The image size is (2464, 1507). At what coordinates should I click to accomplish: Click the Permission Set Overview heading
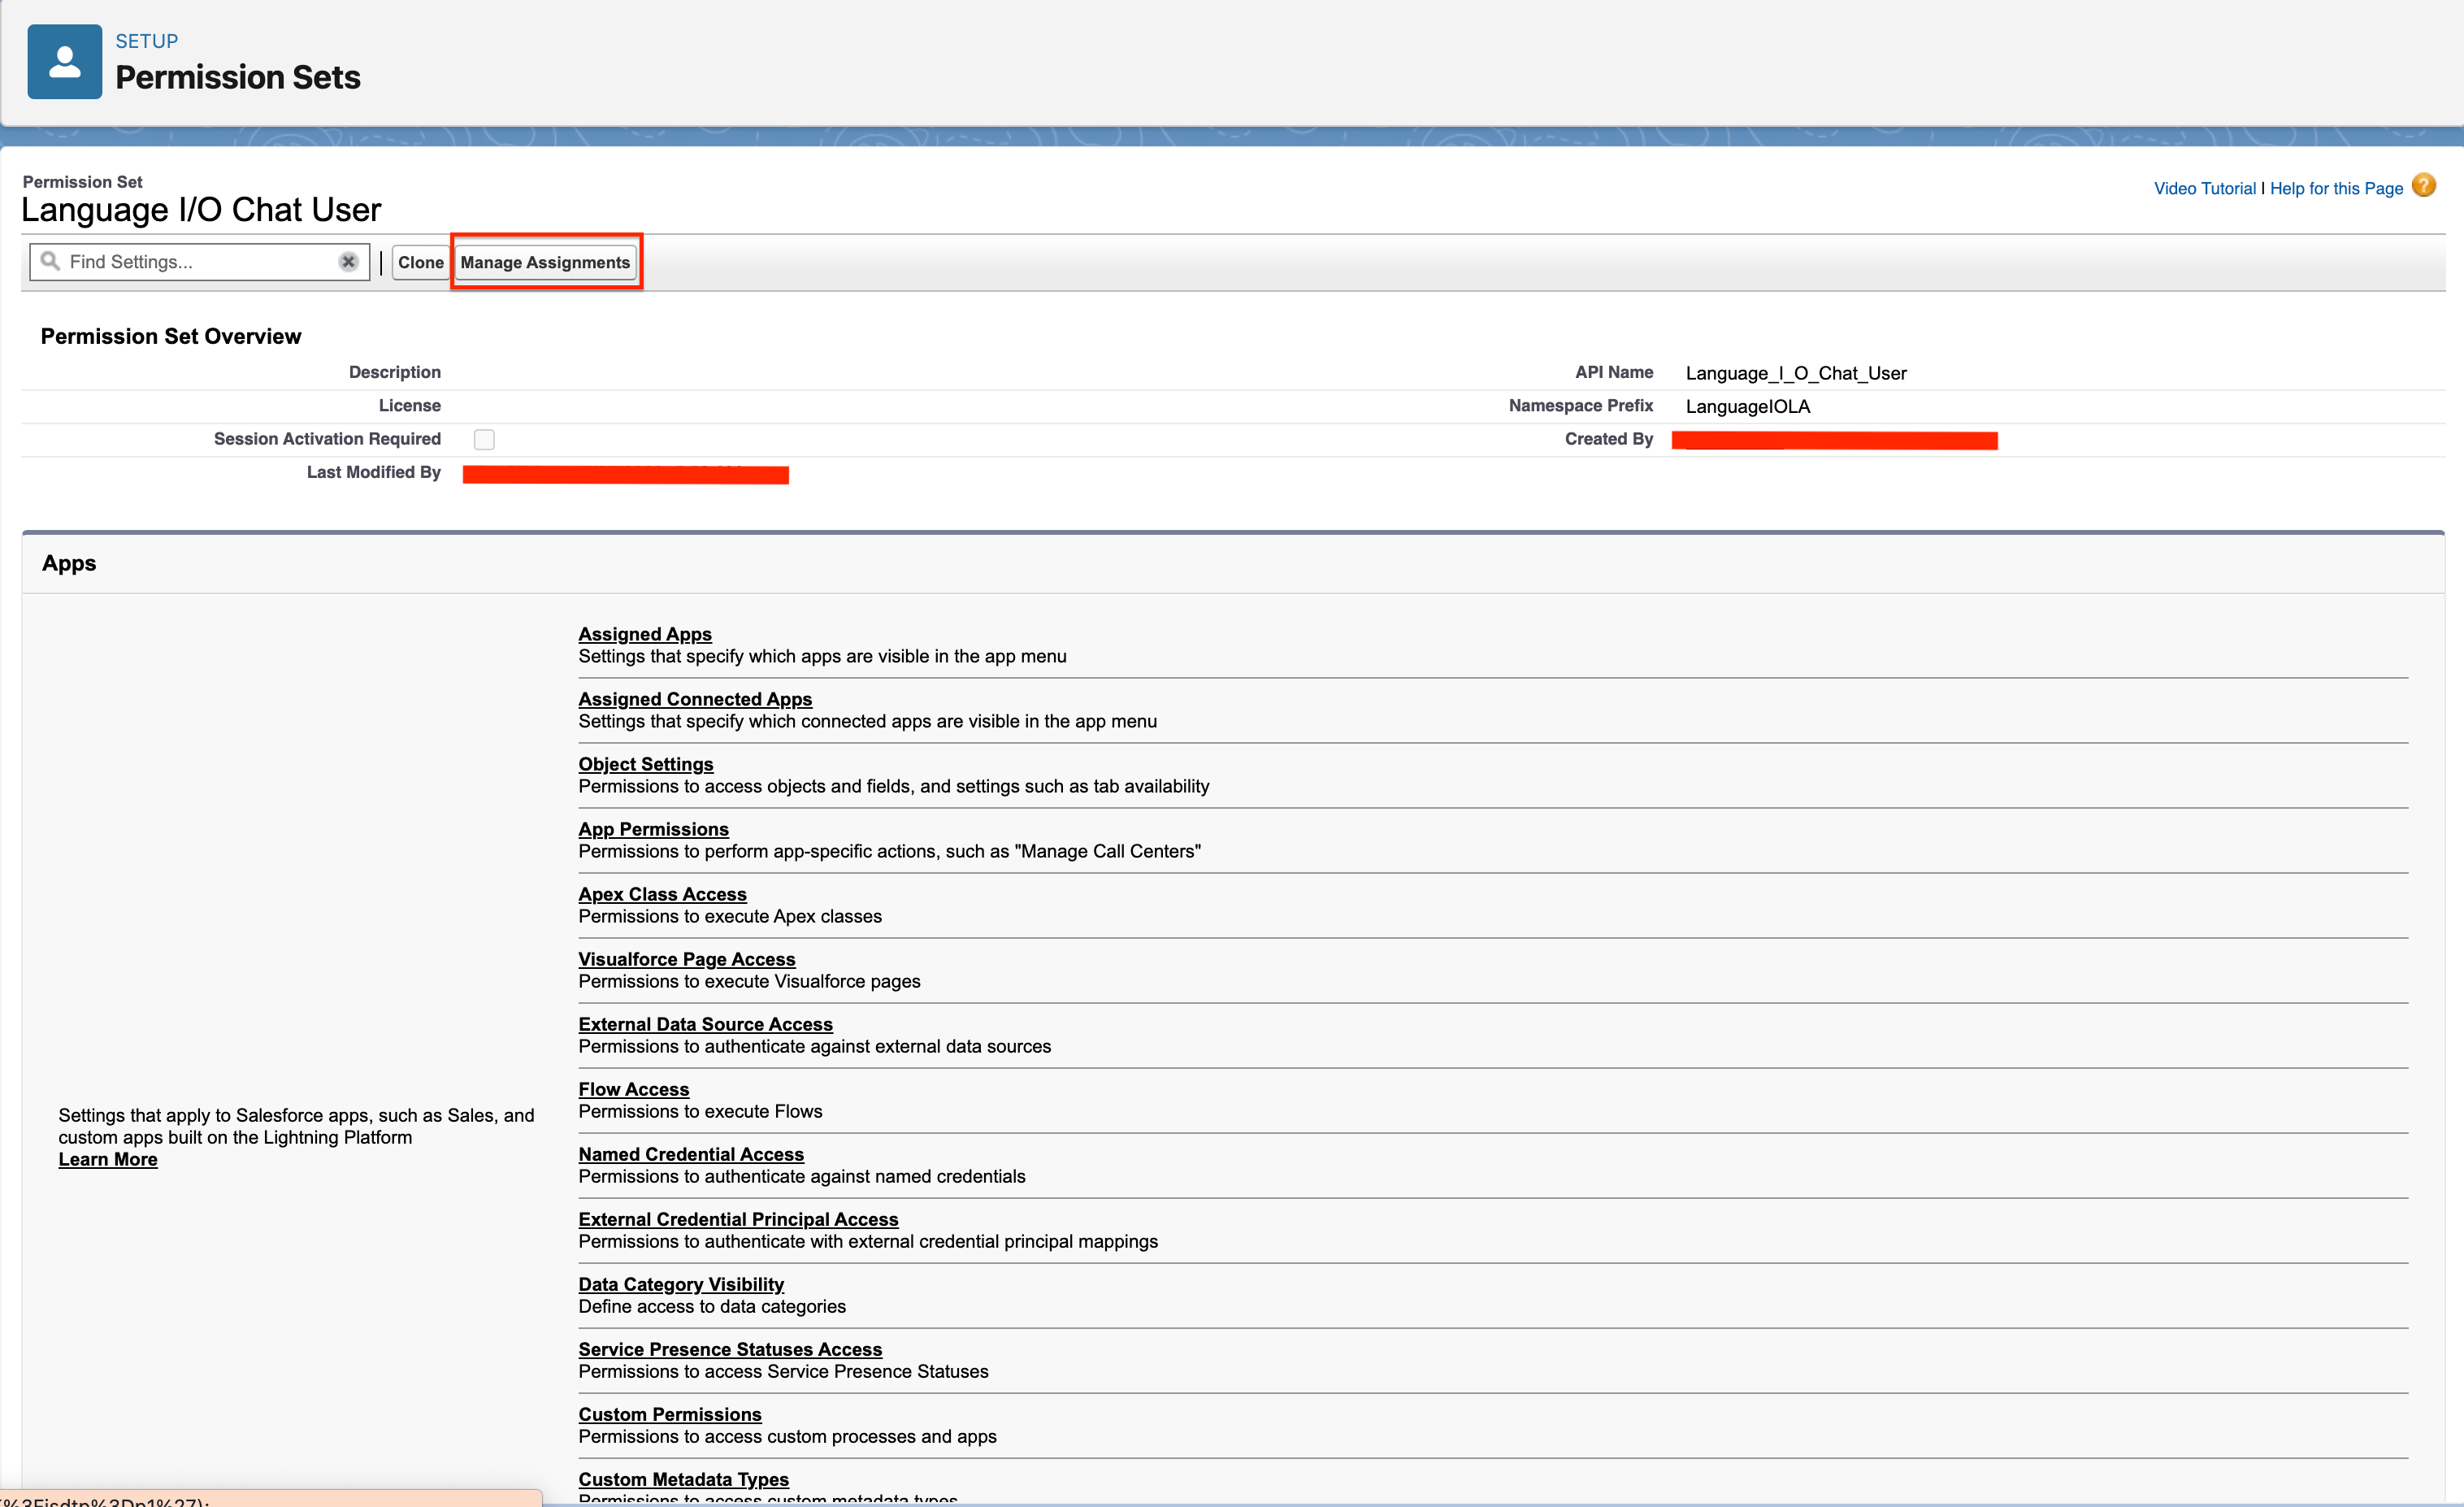[x=171, y=336]
